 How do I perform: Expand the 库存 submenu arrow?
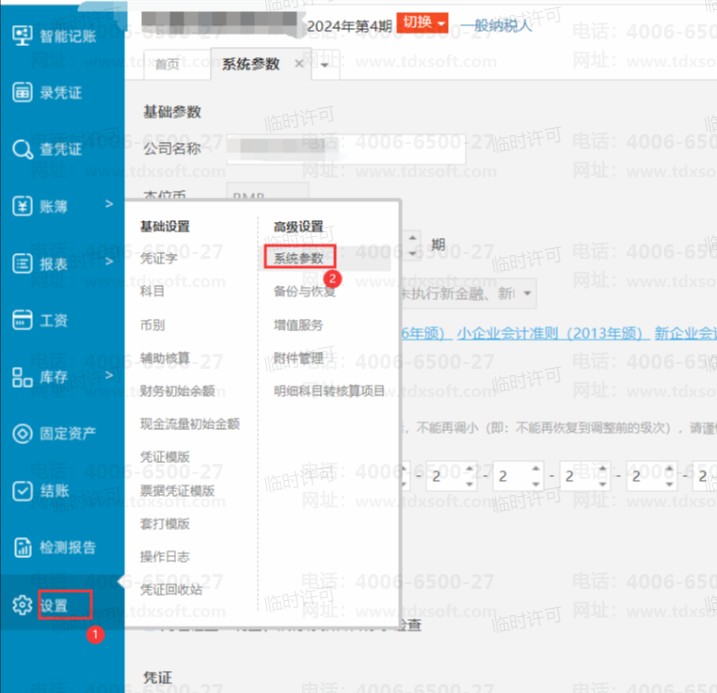coord(108,377)
